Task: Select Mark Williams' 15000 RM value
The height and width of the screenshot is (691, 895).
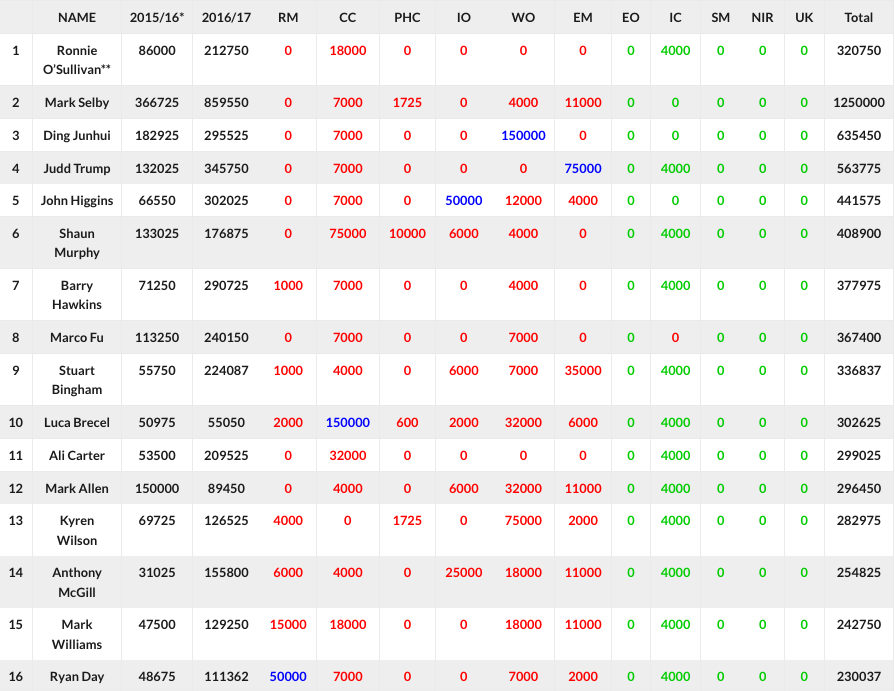Action: pyautogui.click(x=288, y=624)
